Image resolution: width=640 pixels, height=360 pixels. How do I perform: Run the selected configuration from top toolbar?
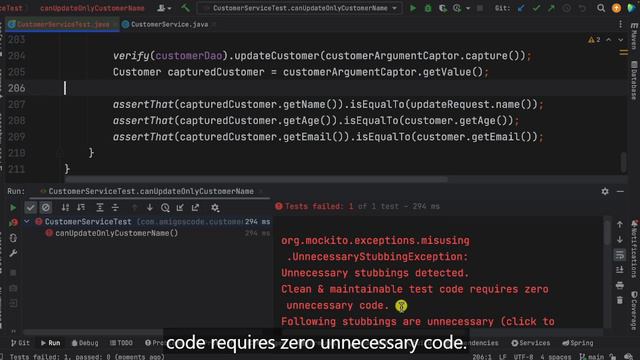(x=413, y=8)
